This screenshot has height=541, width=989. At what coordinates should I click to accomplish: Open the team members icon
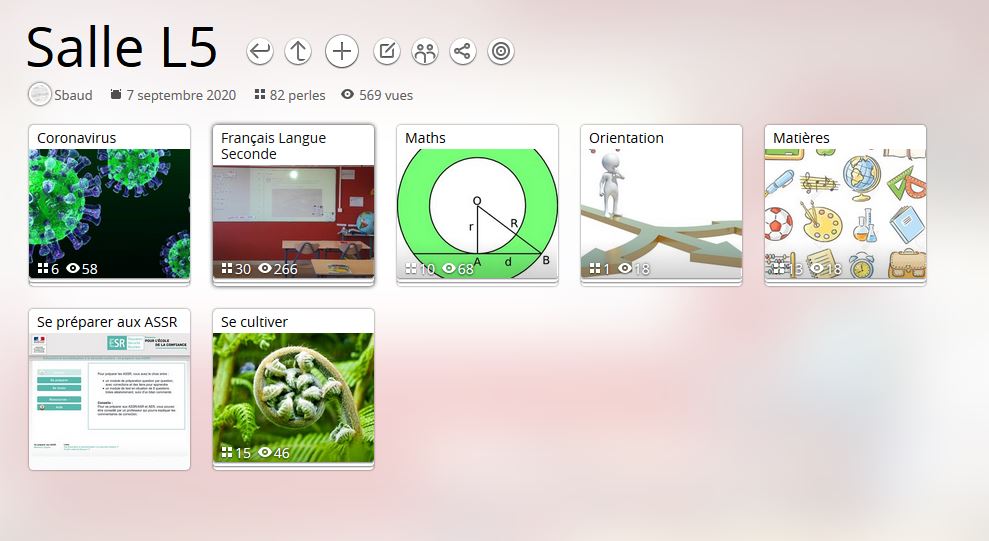[424, 51]
